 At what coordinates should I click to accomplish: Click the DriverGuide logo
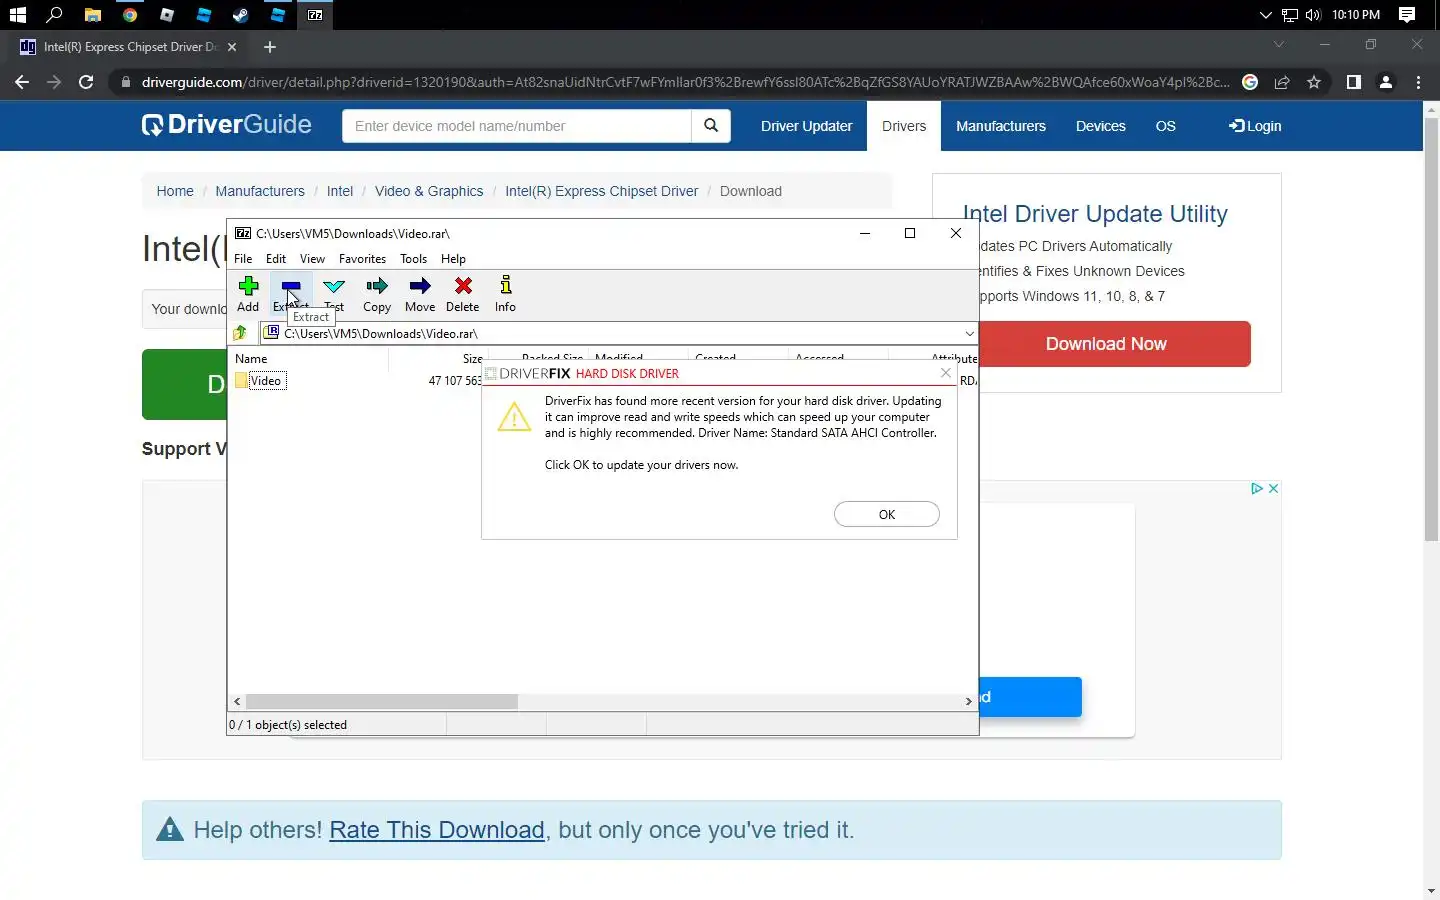click(227, 125)
